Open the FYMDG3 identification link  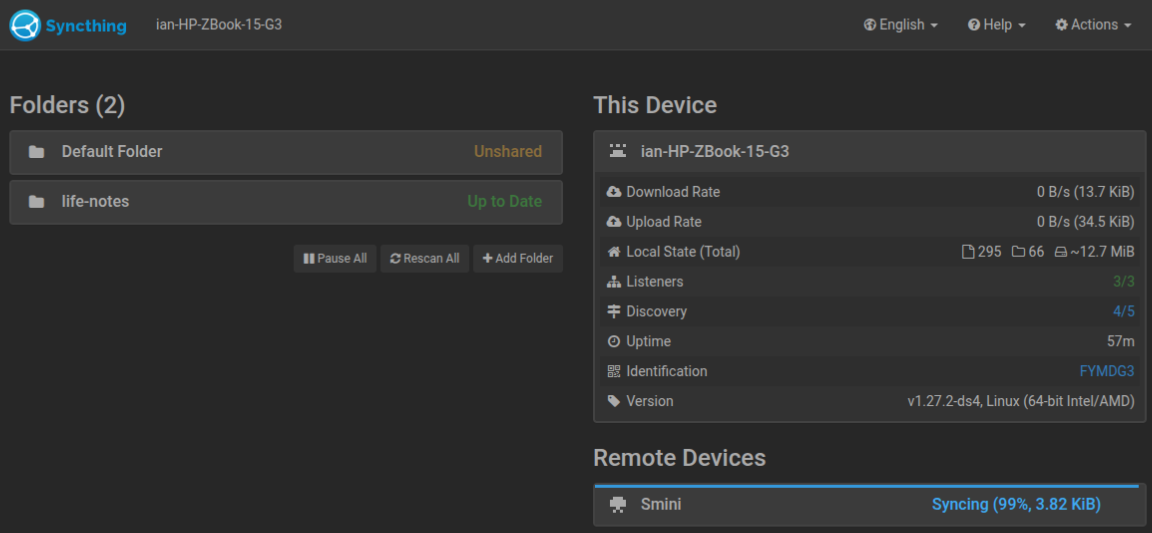(1106, 371)
